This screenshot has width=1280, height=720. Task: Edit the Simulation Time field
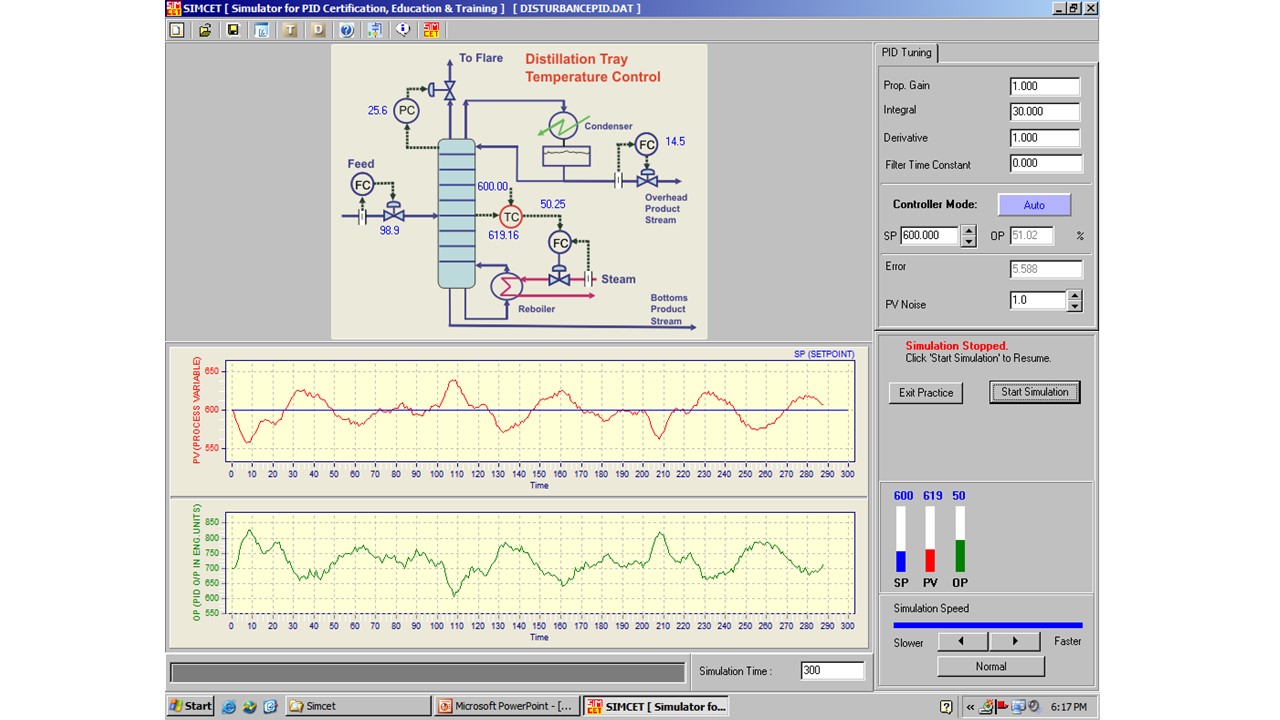click(831, 670)
